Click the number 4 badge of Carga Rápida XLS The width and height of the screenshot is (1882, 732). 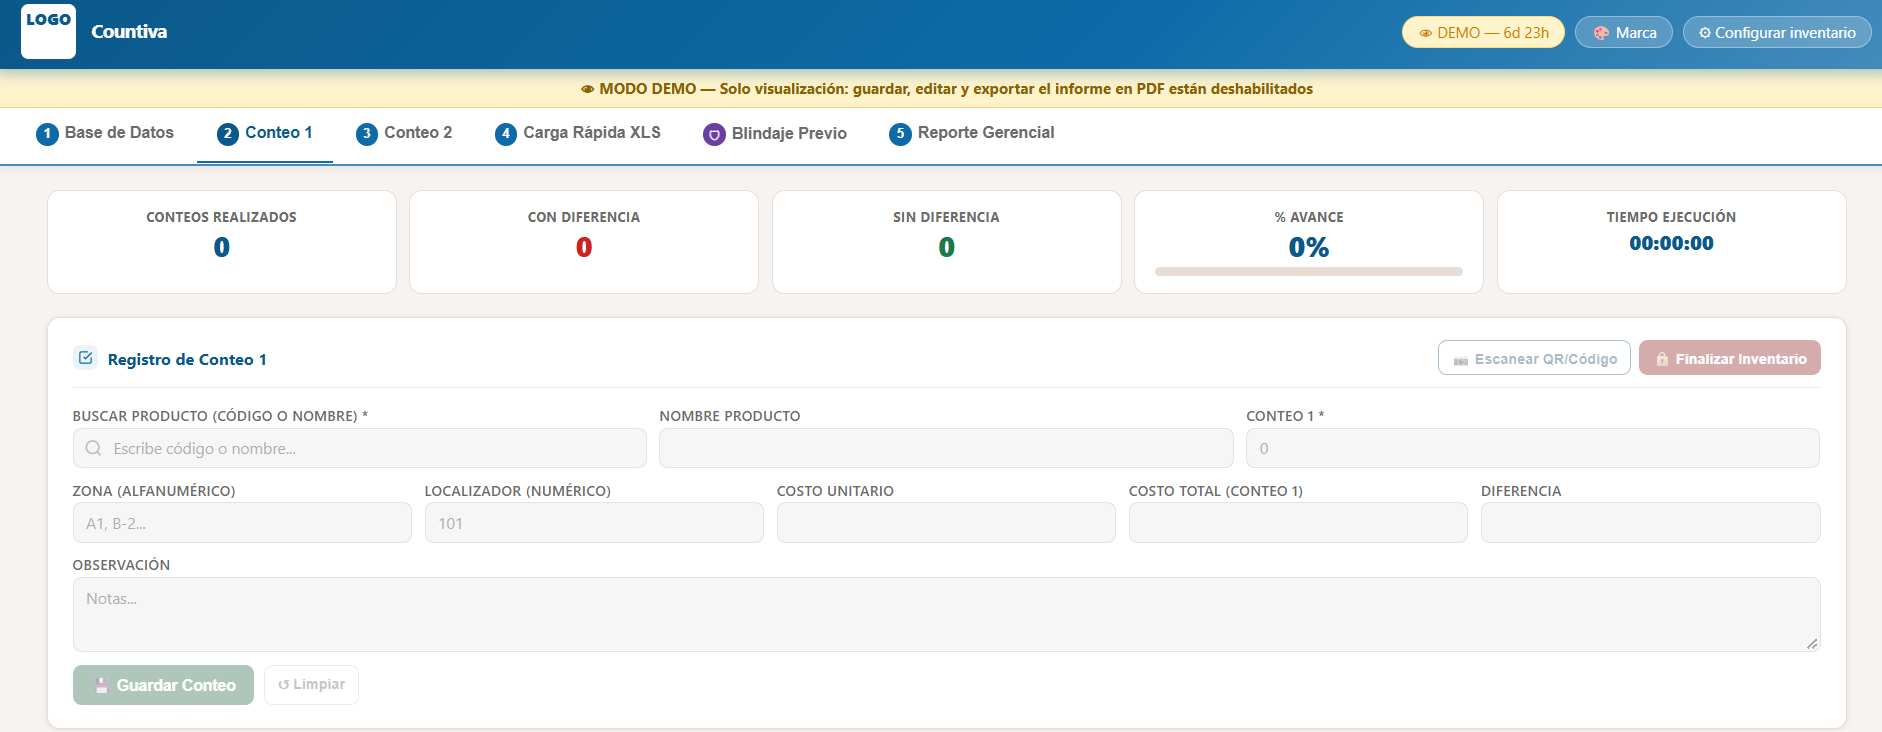coord(506,134)
